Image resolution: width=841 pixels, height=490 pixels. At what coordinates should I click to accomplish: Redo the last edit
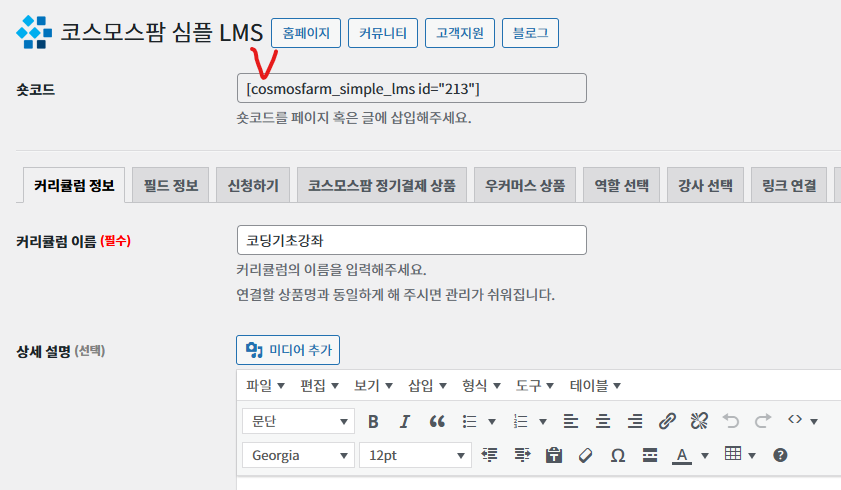[763, 421]
